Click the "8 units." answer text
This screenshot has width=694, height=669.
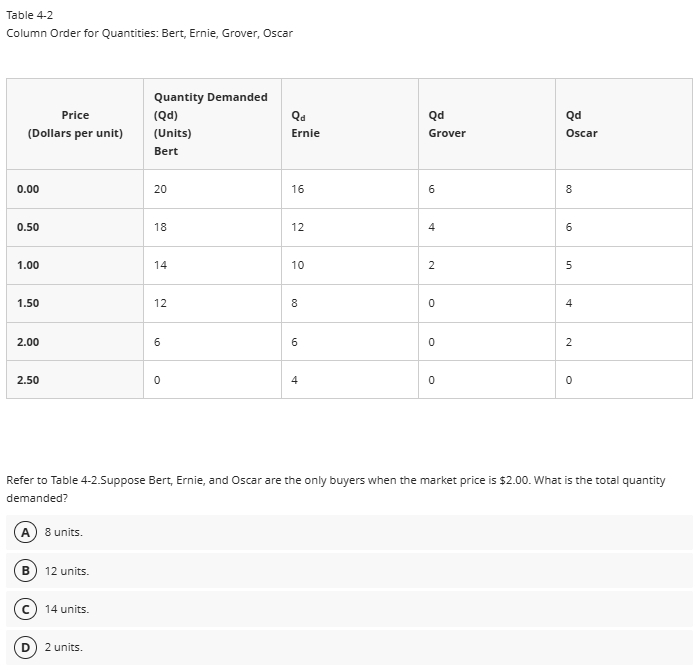(64, 532)
